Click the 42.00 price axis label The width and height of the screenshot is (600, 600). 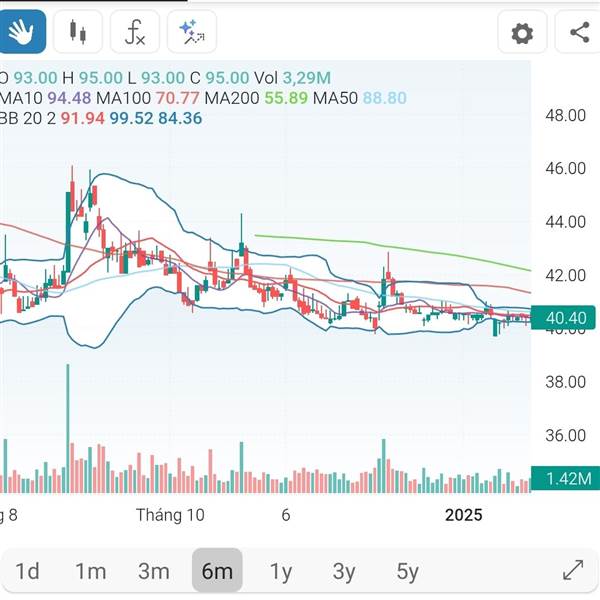click(565, 275)
